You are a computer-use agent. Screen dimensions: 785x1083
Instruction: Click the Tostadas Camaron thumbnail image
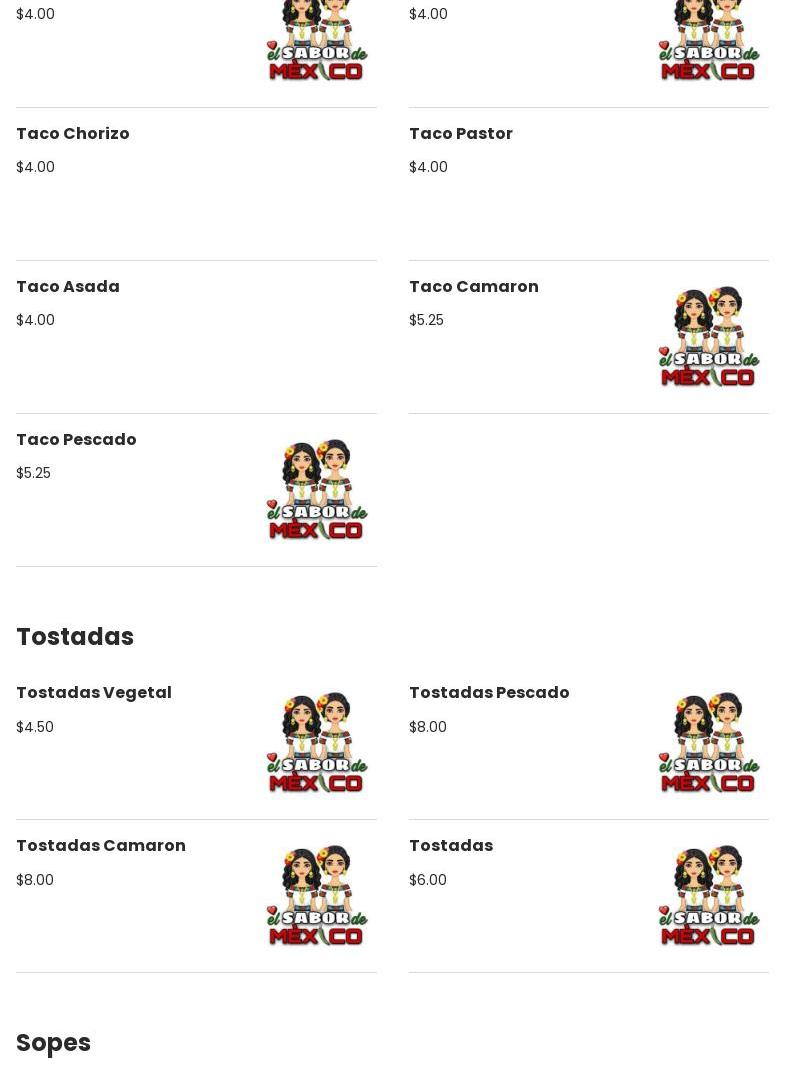(x=317, y=896)
